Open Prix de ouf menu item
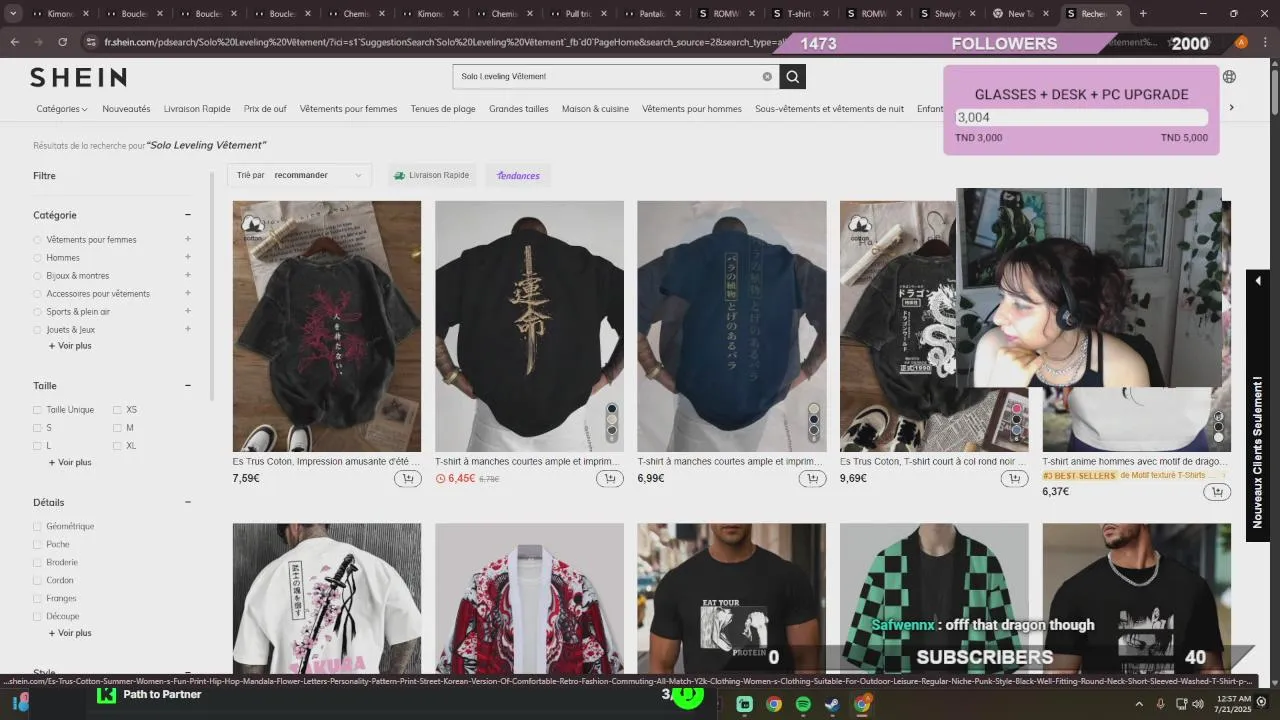The width and height of the screenshot is (1280, 720). [x=265, y=109]
